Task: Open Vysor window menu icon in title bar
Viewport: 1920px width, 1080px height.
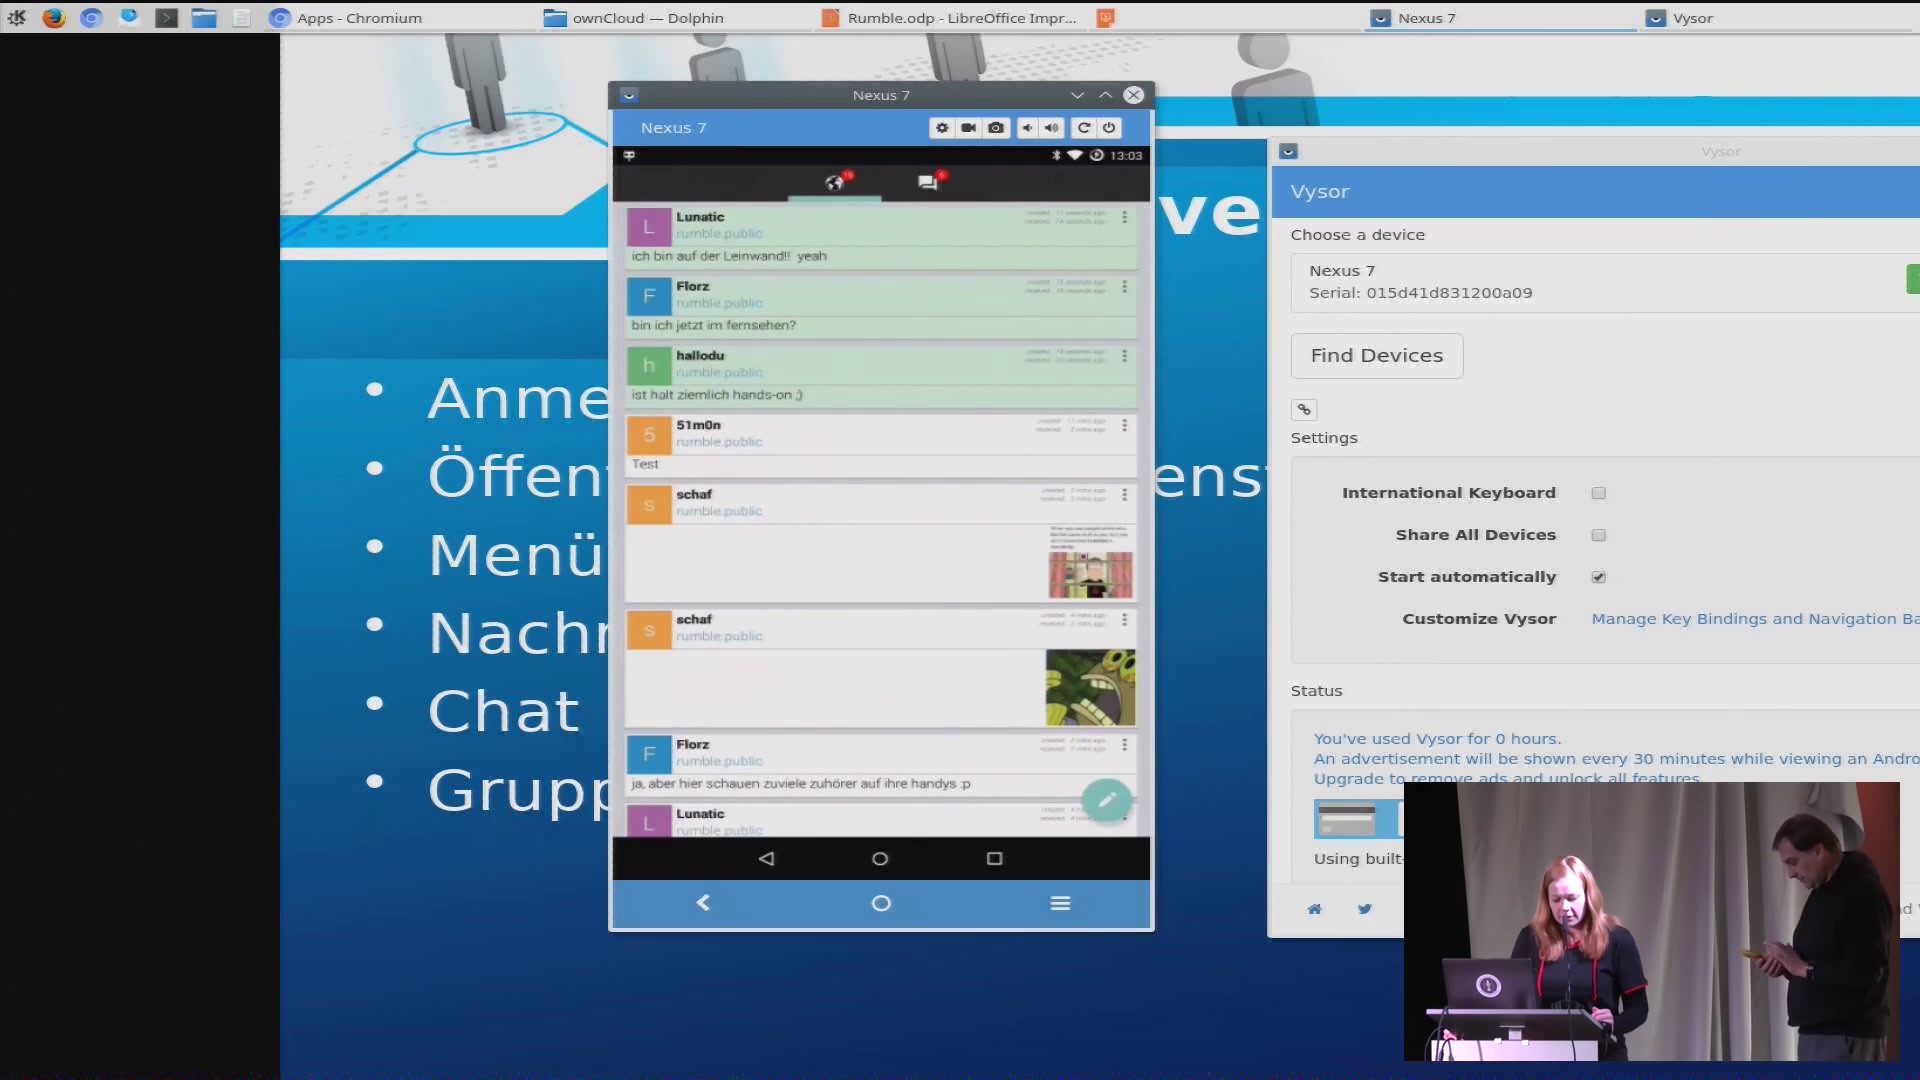Action: click(x=1288, y=151)
